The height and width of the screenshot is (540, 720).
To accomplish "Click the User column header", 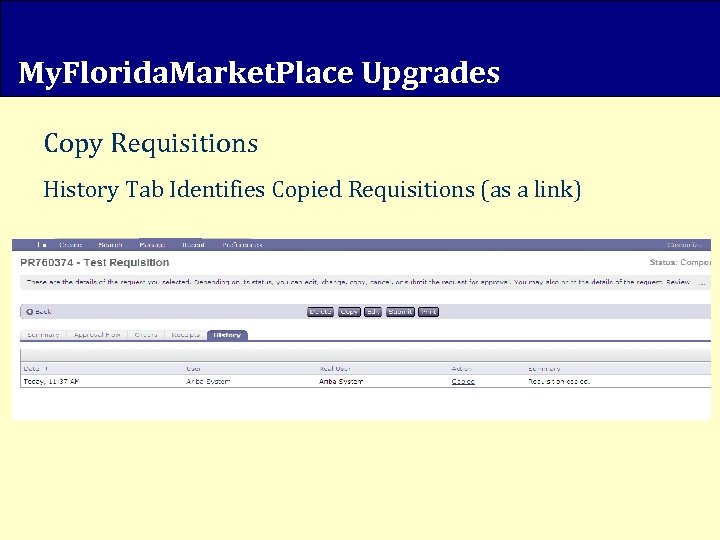I will point(193,368).
